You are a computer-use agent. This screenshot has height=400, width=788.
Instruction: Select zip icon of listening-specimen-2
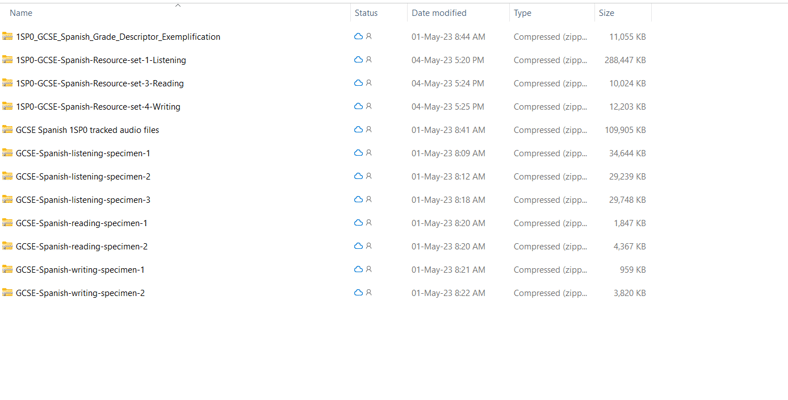coord(7,176)
